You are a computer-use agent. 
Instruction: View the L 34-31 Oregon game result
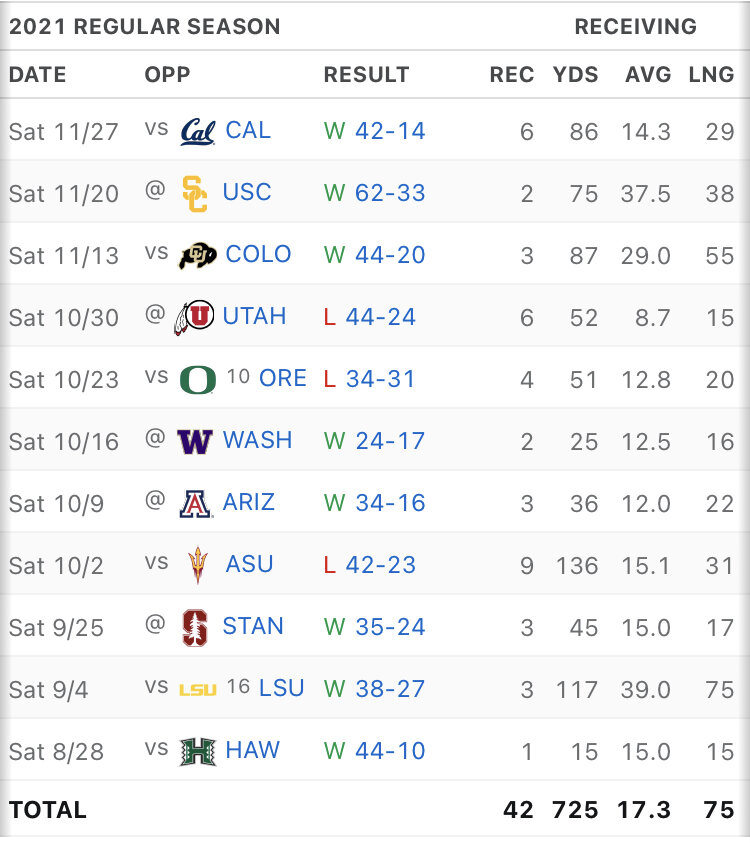click(369, 379)
